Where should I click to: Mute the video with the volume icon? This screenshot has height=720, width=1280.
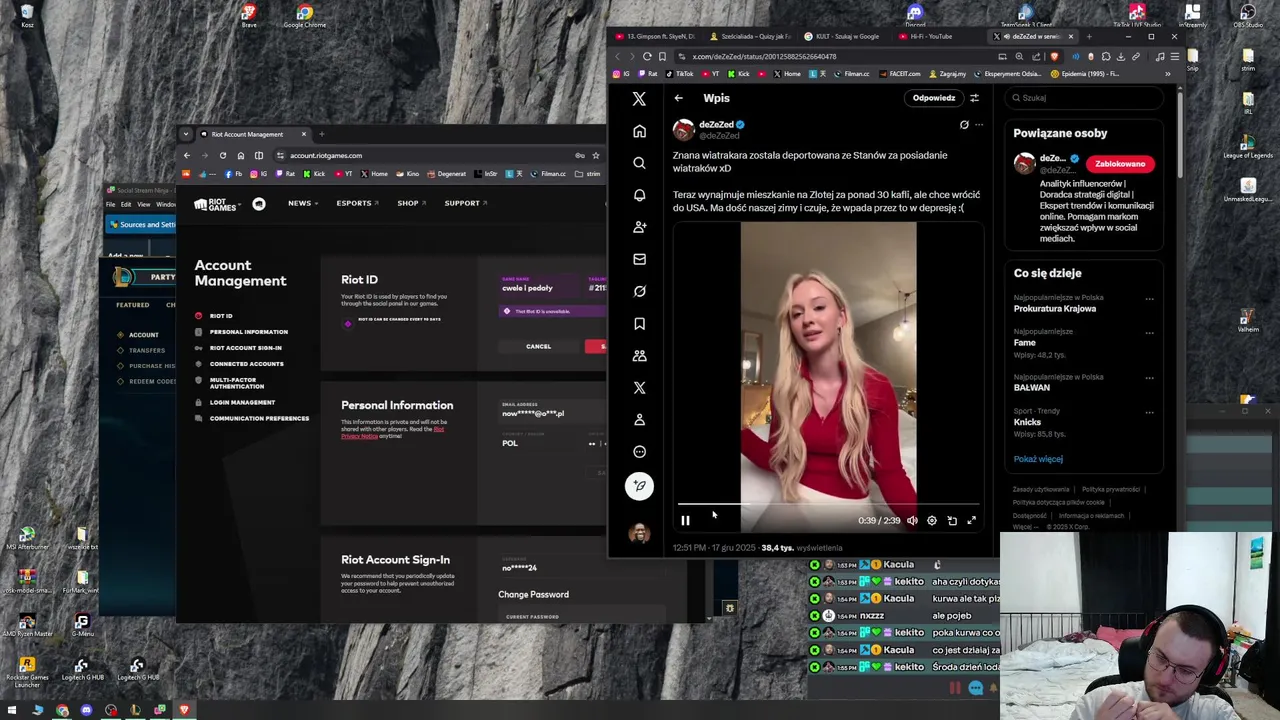point(912,520)
